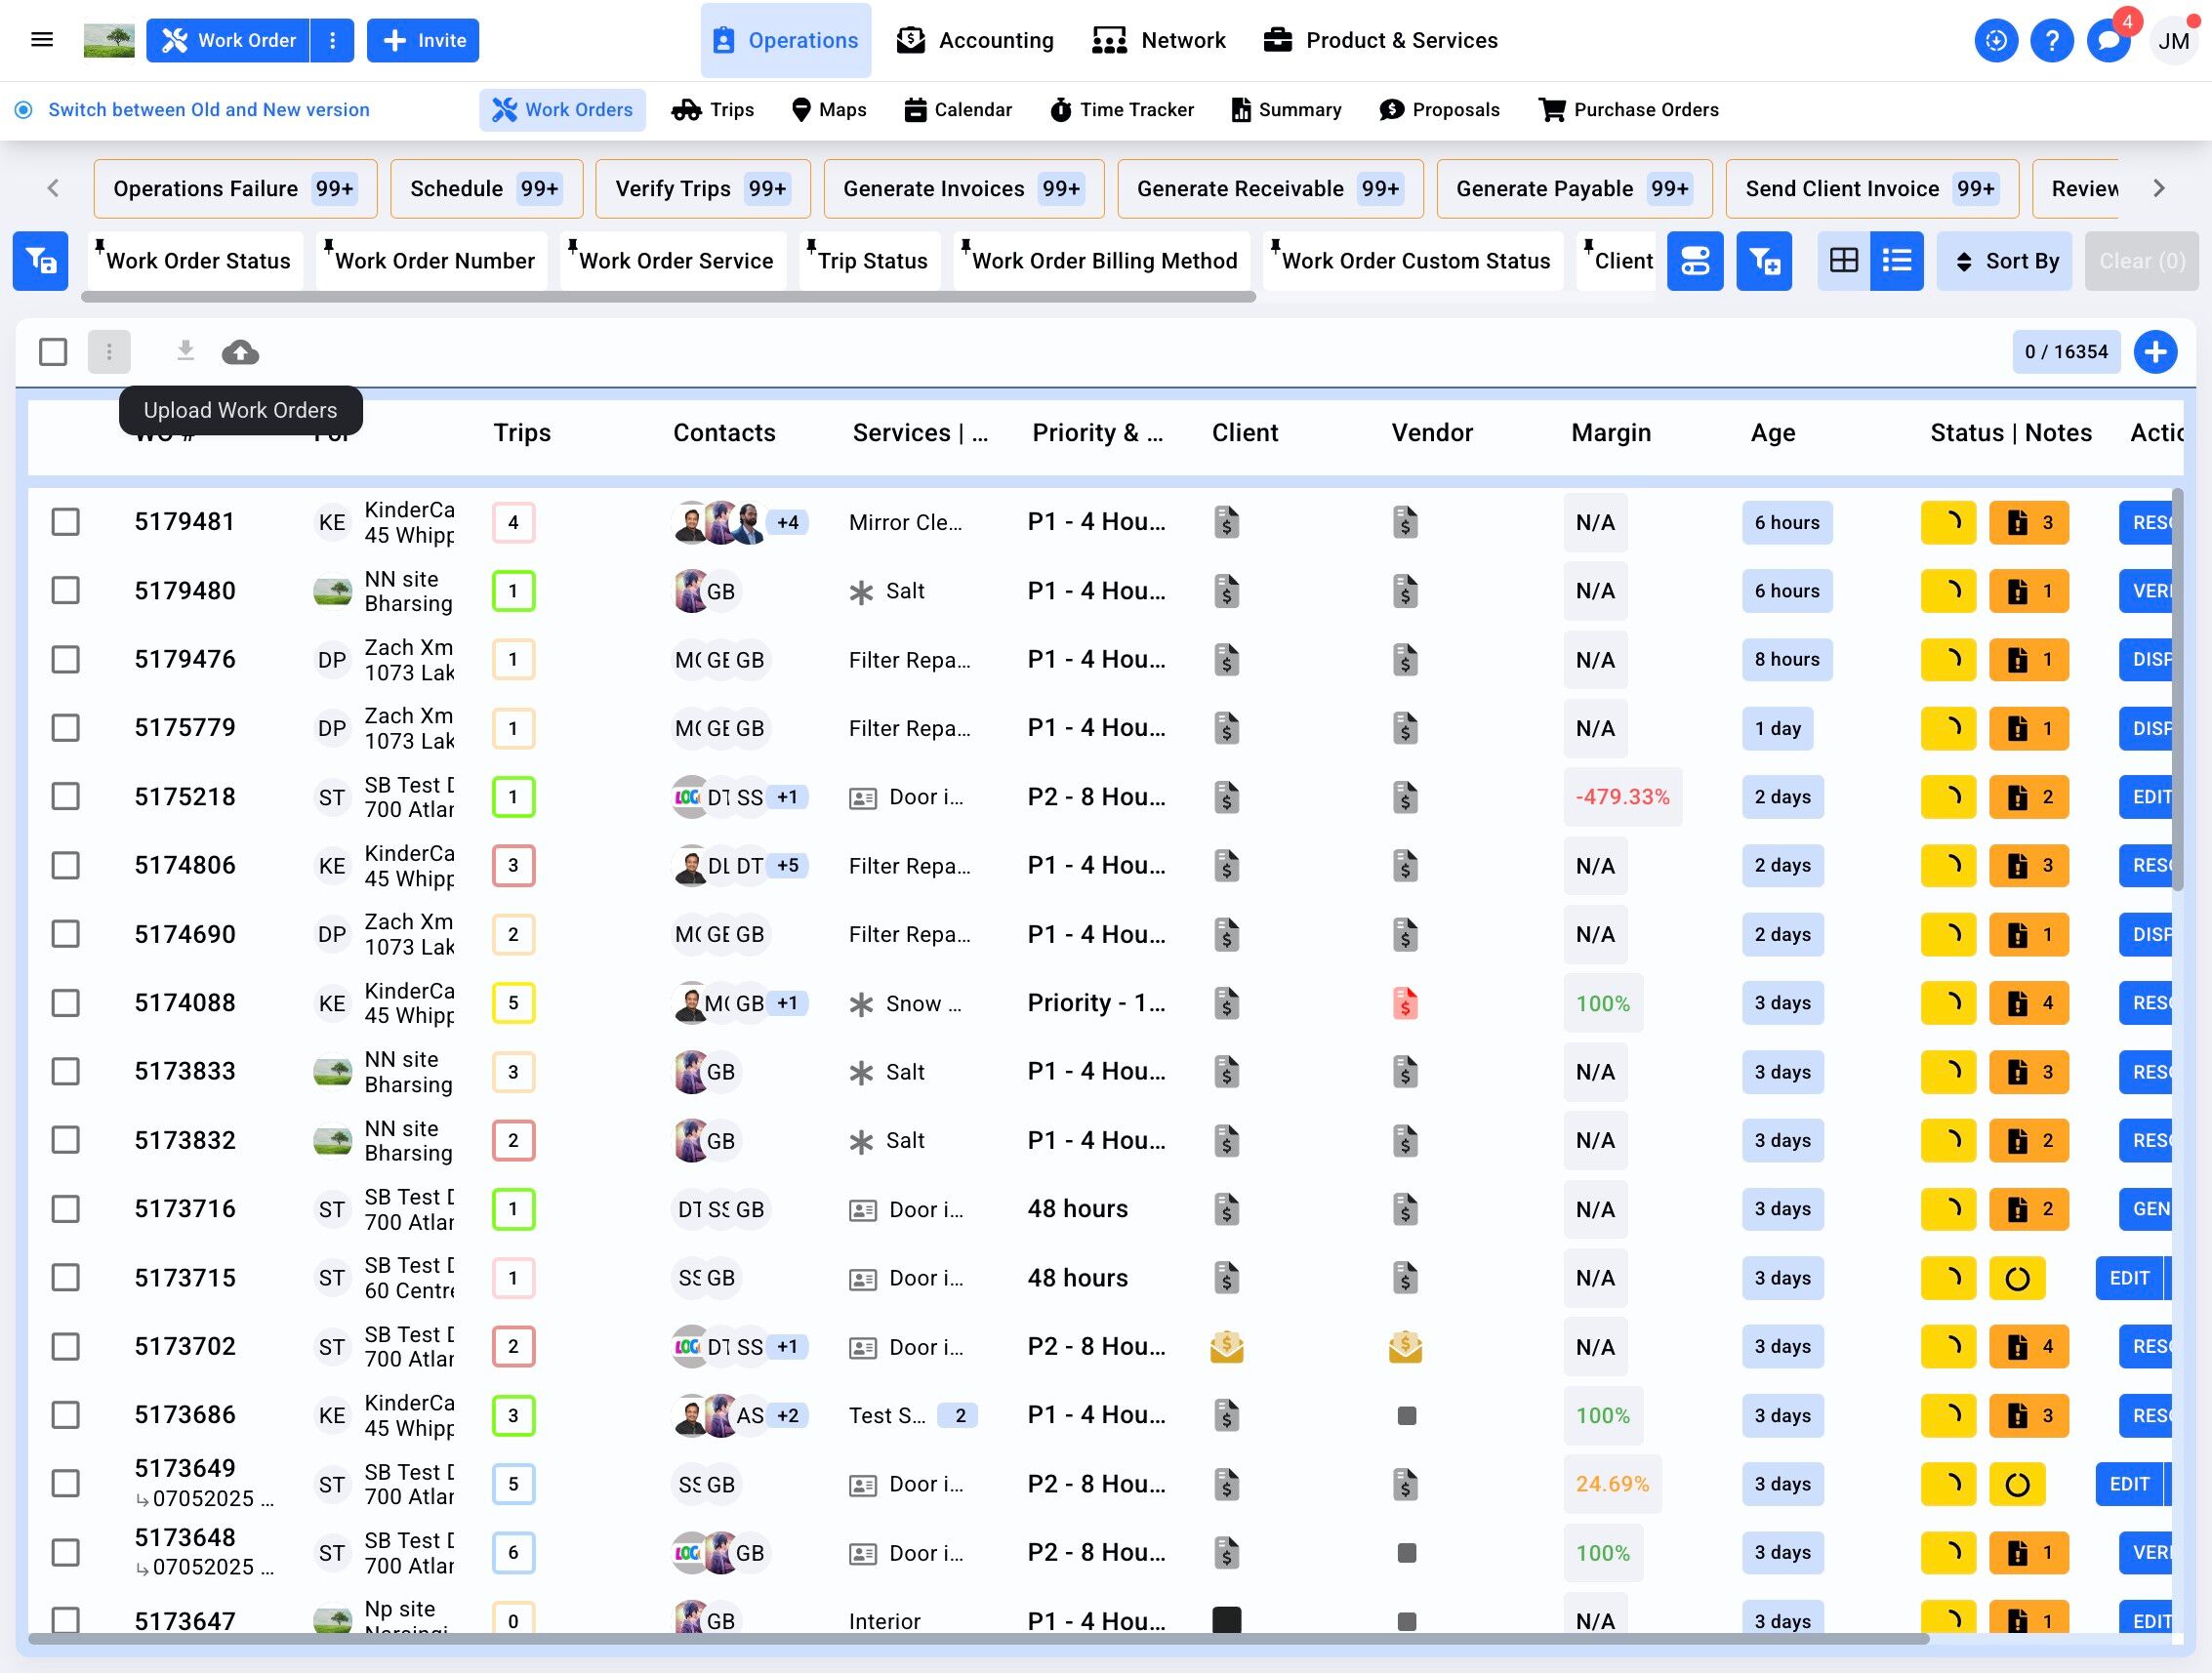Click the Invite button

(423, 41)
